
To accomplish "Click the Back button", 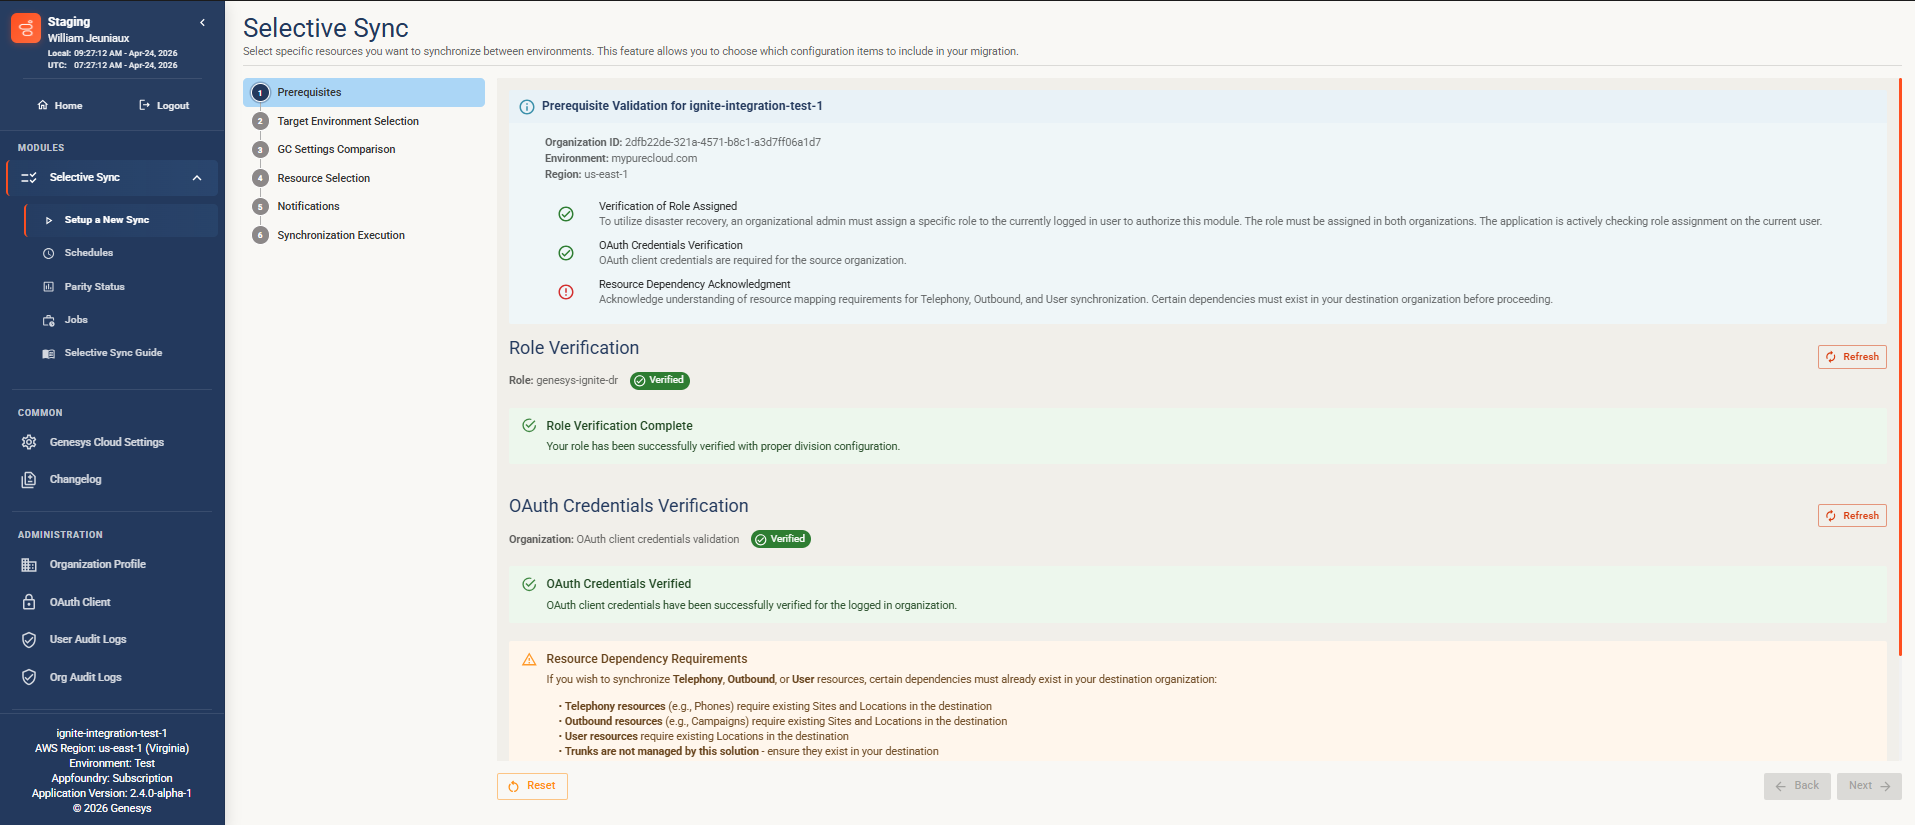I will [x=1797, y=786].
